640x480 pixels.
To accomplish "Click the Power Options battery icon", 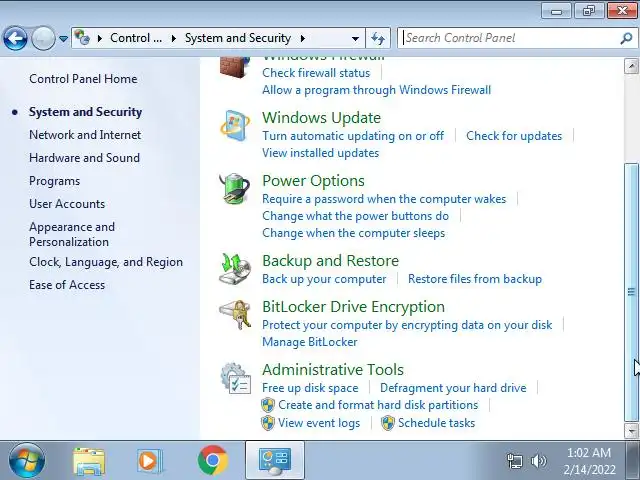I will coord(235,188).
